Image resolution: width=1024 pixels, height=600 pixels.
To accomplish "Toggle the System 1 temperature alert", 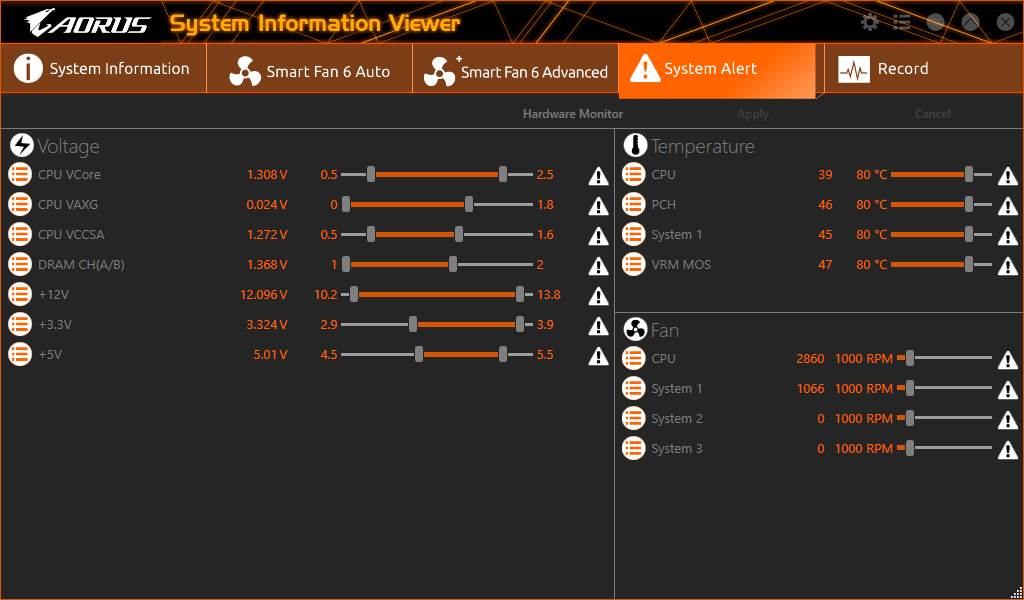I will [x=1008, y=236].
